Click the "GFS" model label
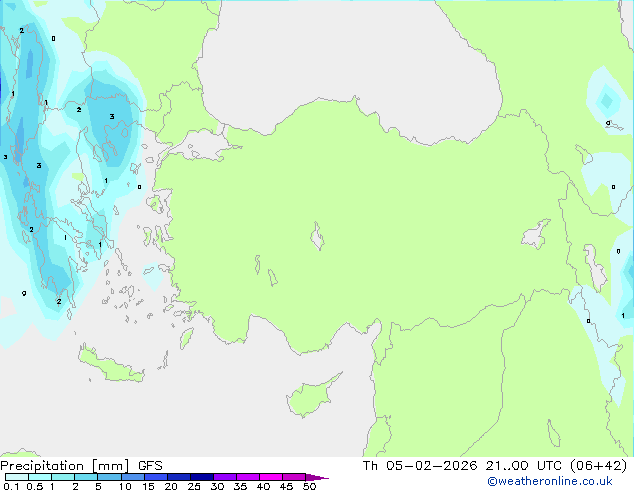This screenshot has width=634, height=490. pos(150,466)
